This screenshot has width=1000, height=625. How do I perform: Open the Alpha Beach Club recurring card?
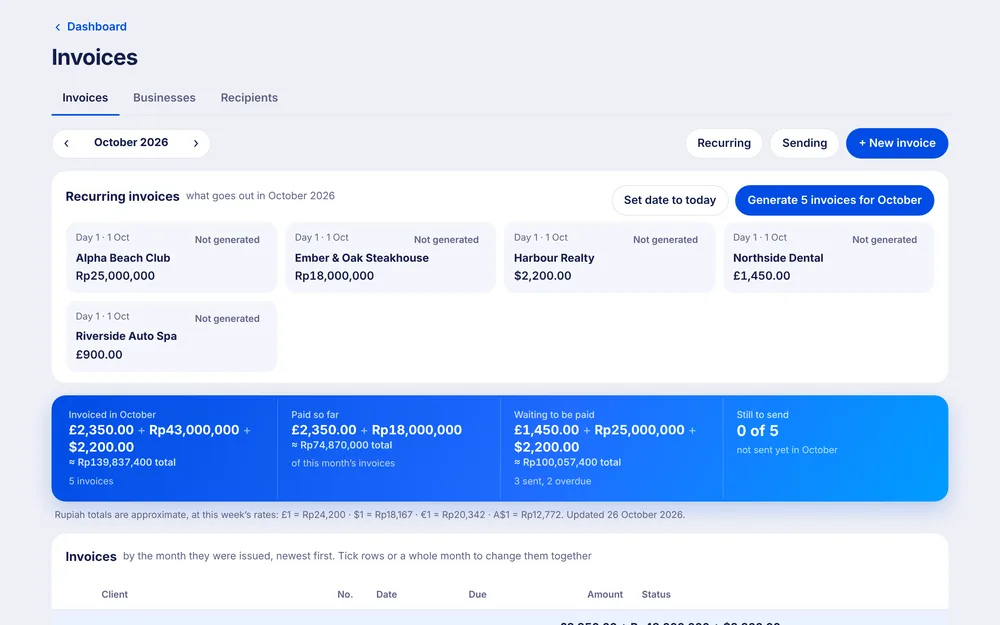pos(172,257)
